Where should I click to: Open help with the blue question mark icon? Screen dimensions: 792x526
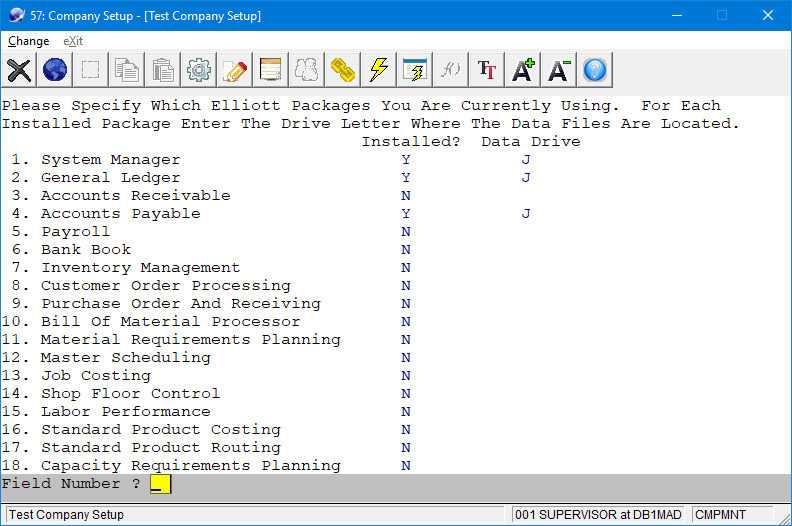[x=595, y=70]
